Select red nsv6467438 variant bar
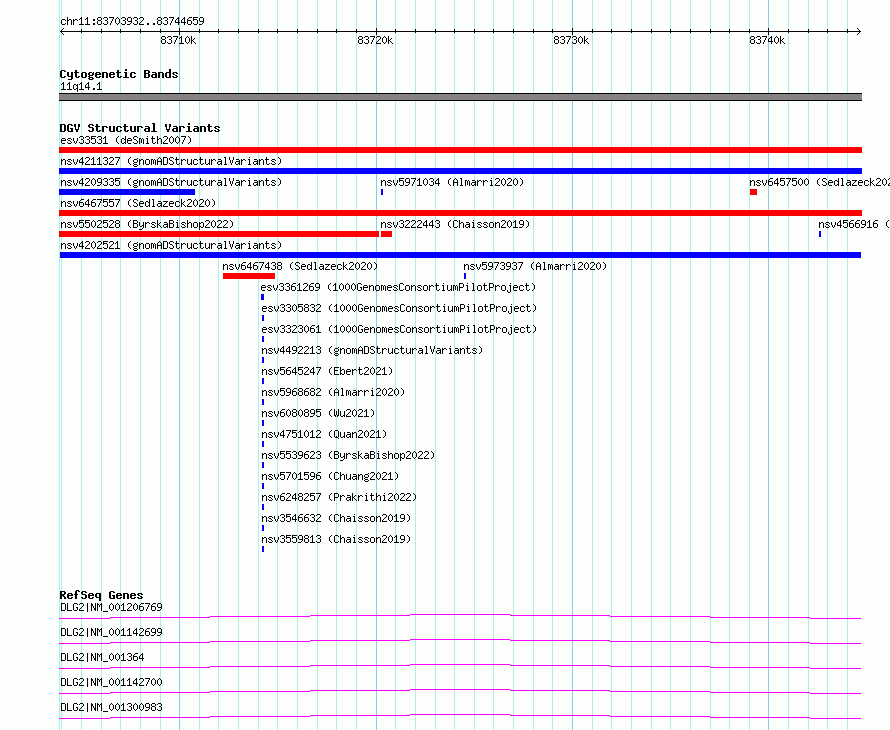Viewport: 890px width, 730px height. pos(249,276)
